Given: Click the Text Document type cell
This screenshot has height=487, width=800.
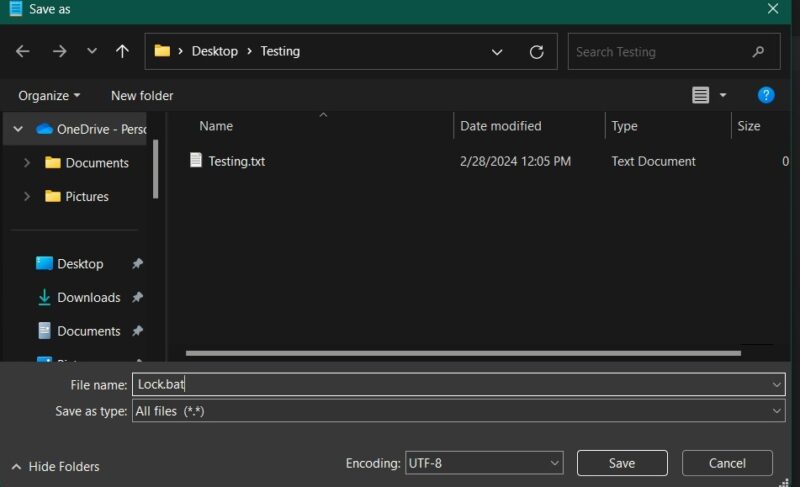Looking at the screenshot, I should tap(653, 161).
